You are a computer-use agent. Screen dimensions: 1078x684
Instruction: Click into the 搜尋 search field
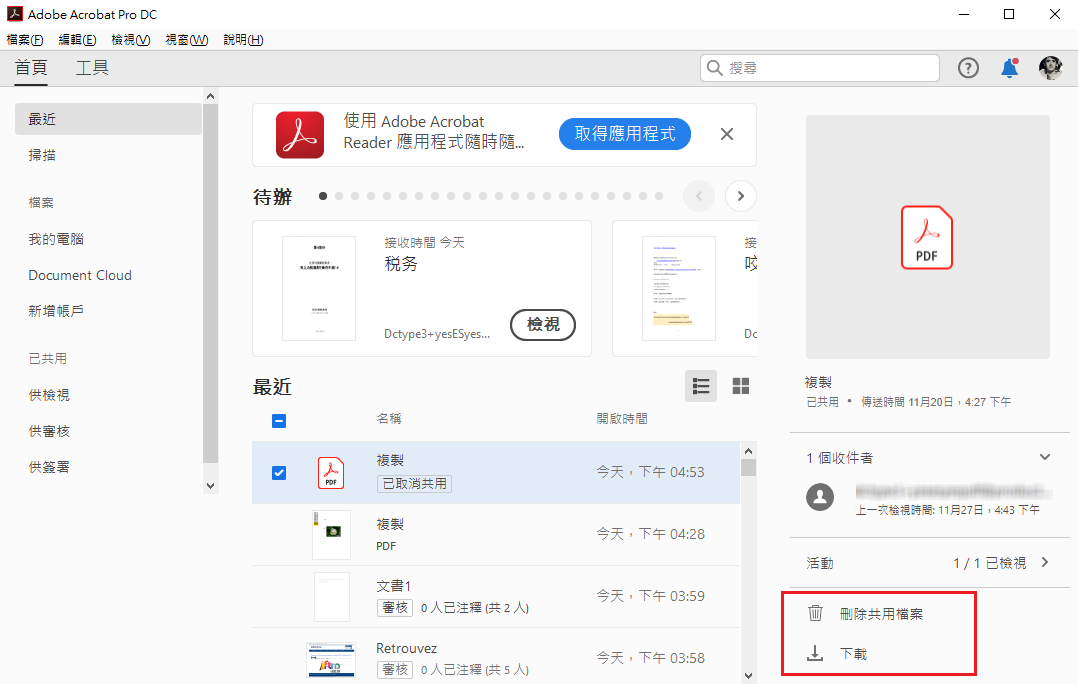[x=820, y=68]
